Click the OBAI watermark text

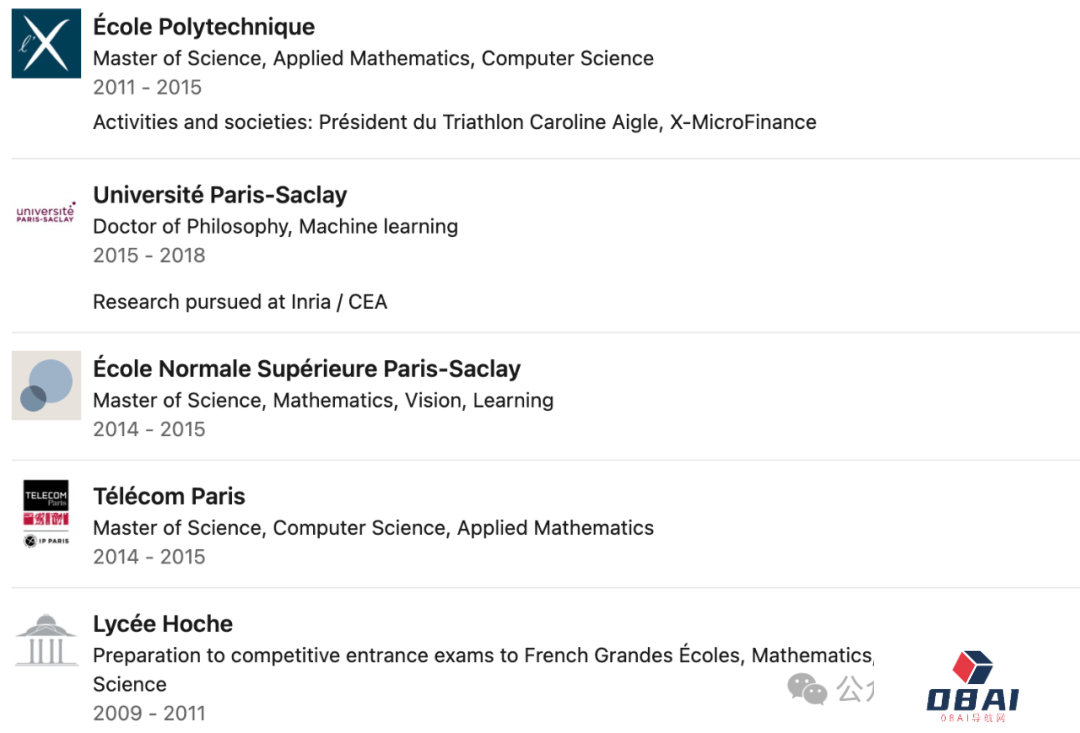click(x=971, y=700)
